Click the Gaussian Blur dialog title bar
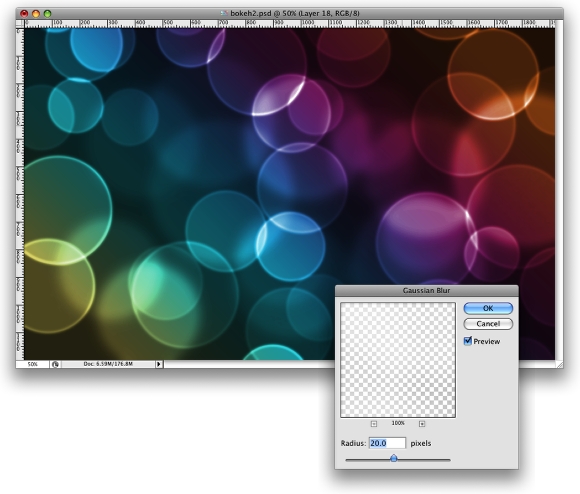 point(426,291)
